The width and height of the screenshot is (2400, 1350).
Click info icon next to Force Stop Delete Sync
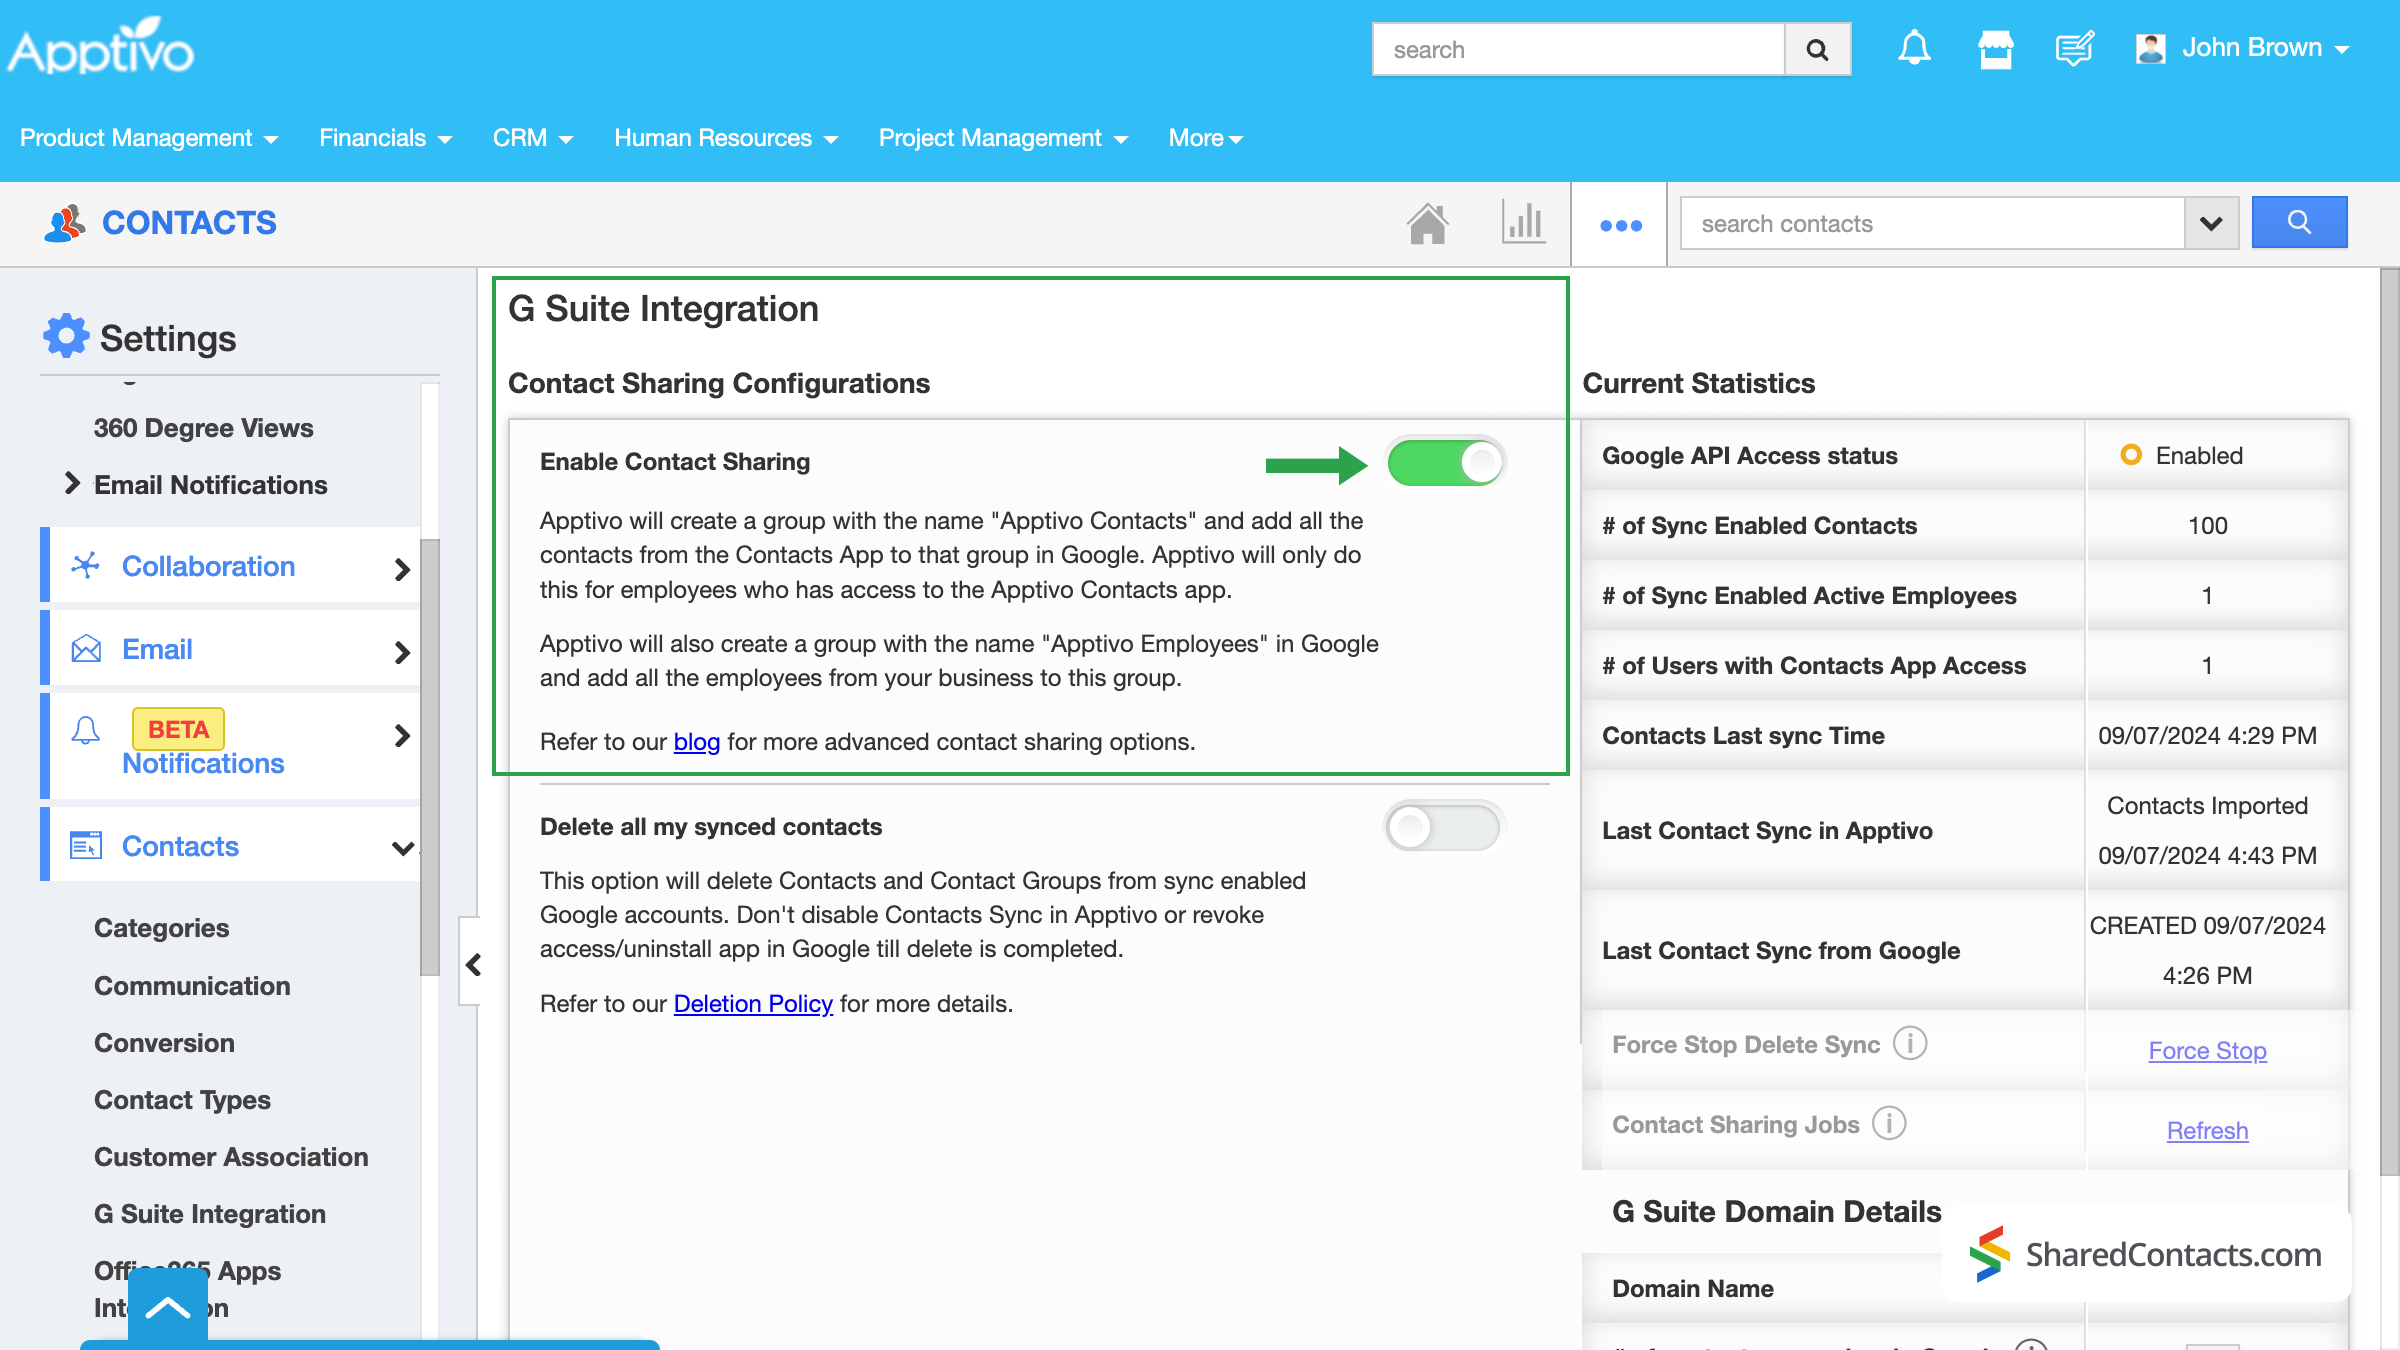tap(1910, 1043)
